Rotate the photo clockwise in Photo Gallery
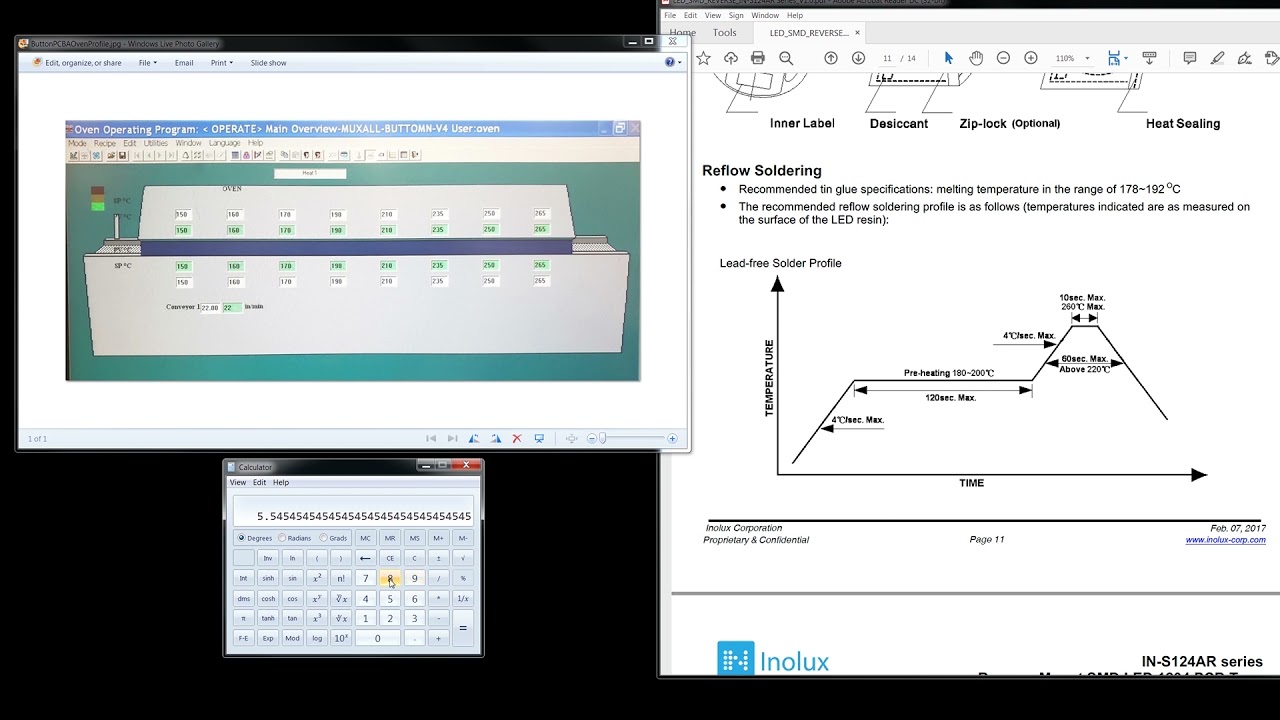This screenshot has width=1280, height=720. click(495, 438)
